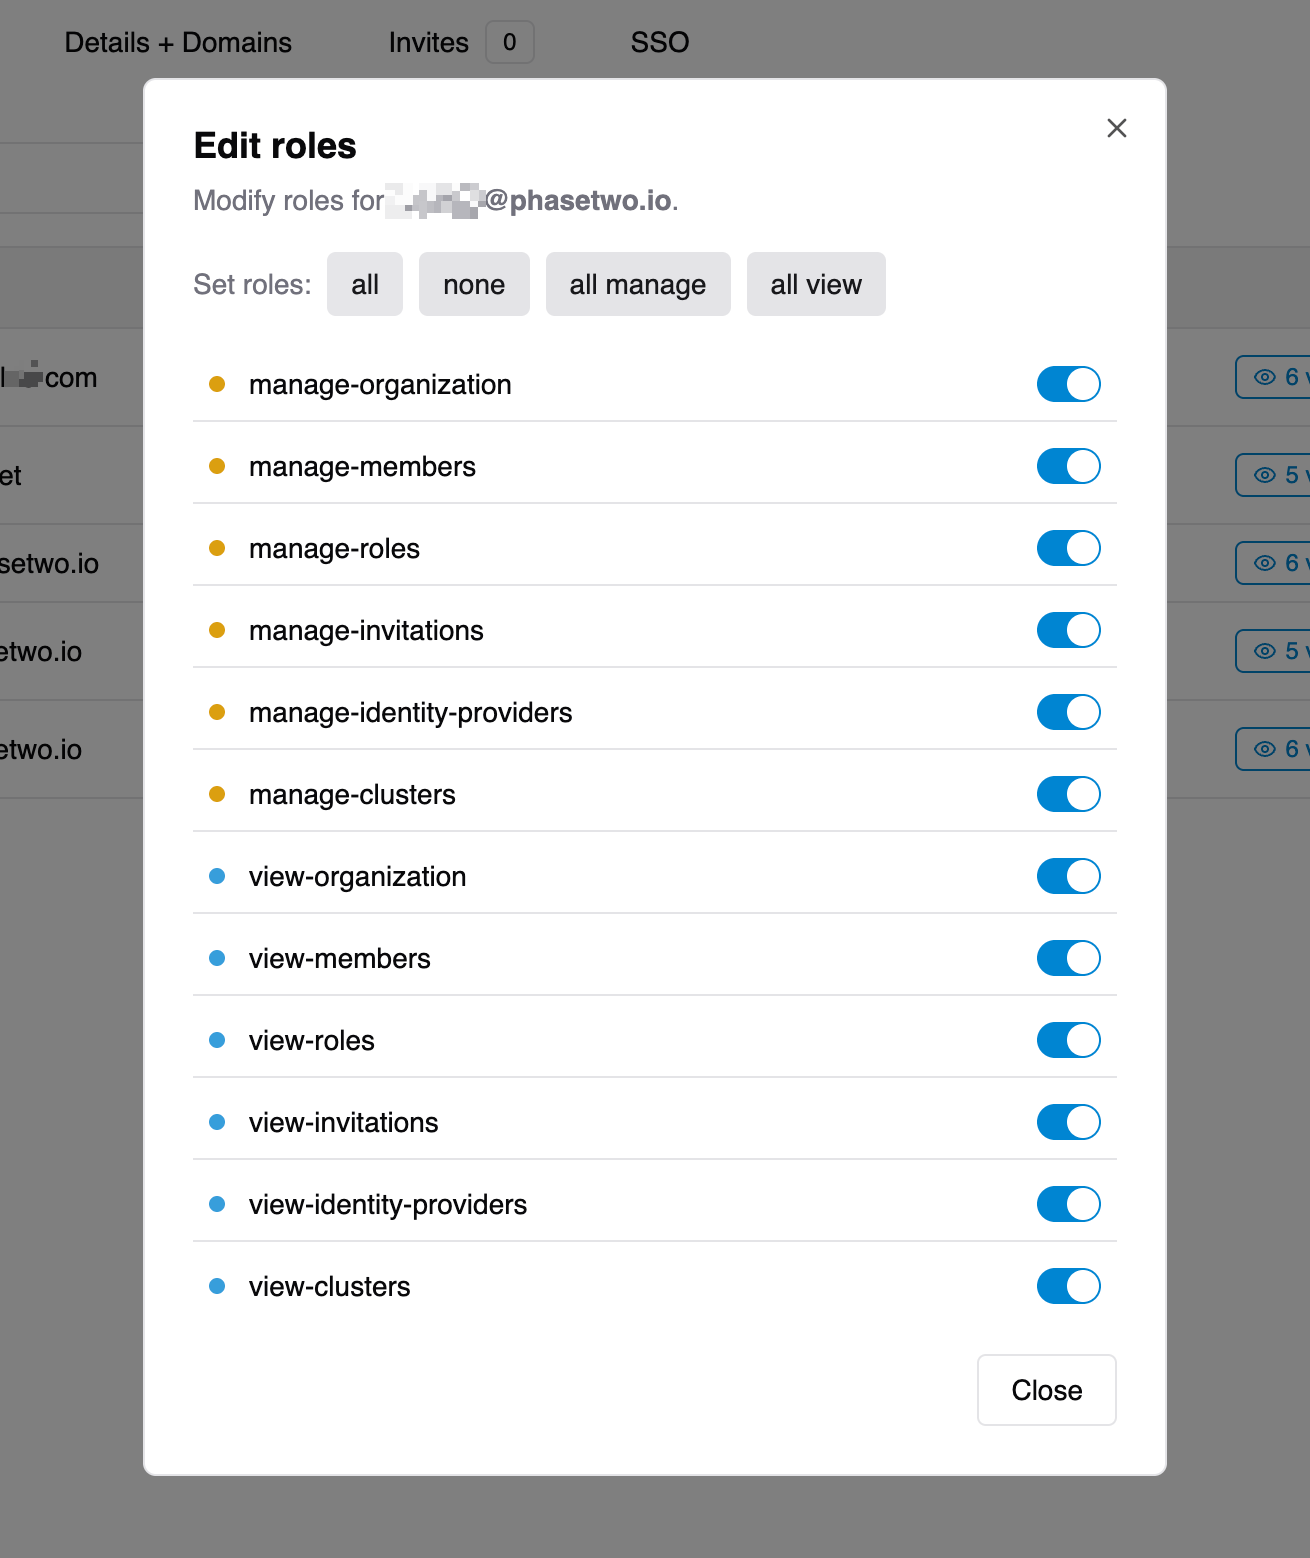
Task: Set roles to all
Action: 365,285
